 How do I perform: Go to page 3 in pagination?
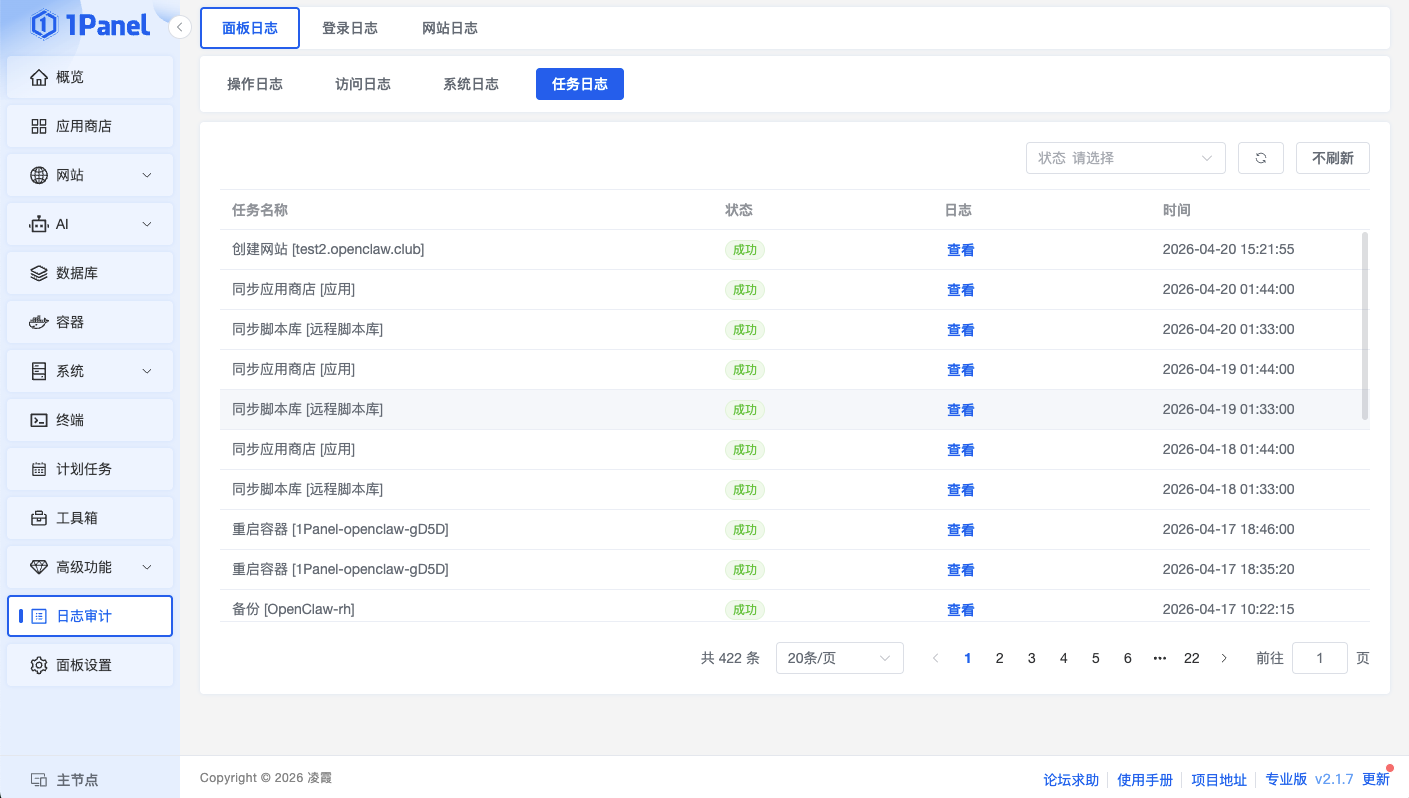point(1031,658)
